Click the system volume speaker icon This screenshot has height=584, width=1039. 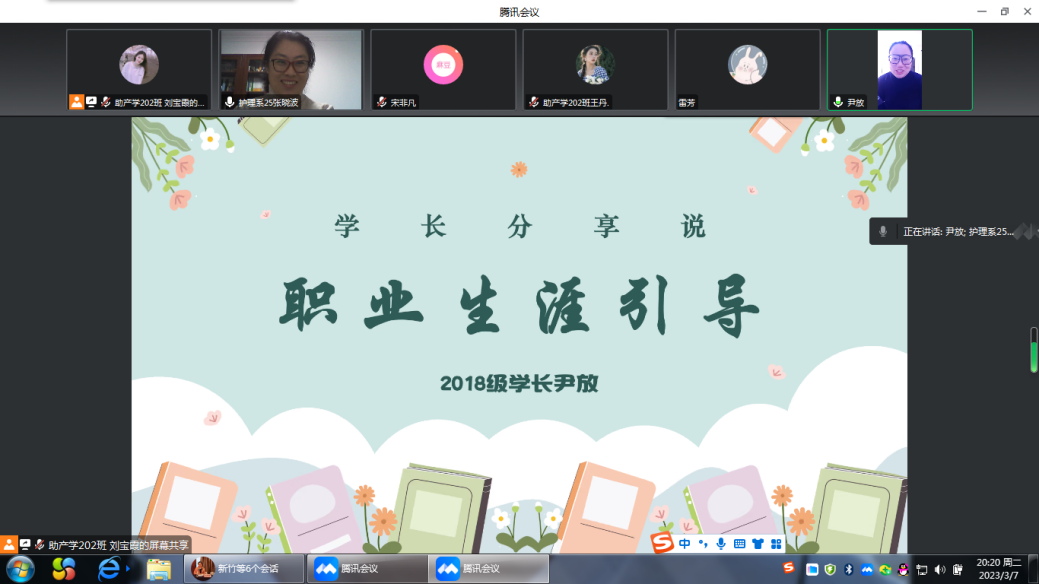coord(939,569)
